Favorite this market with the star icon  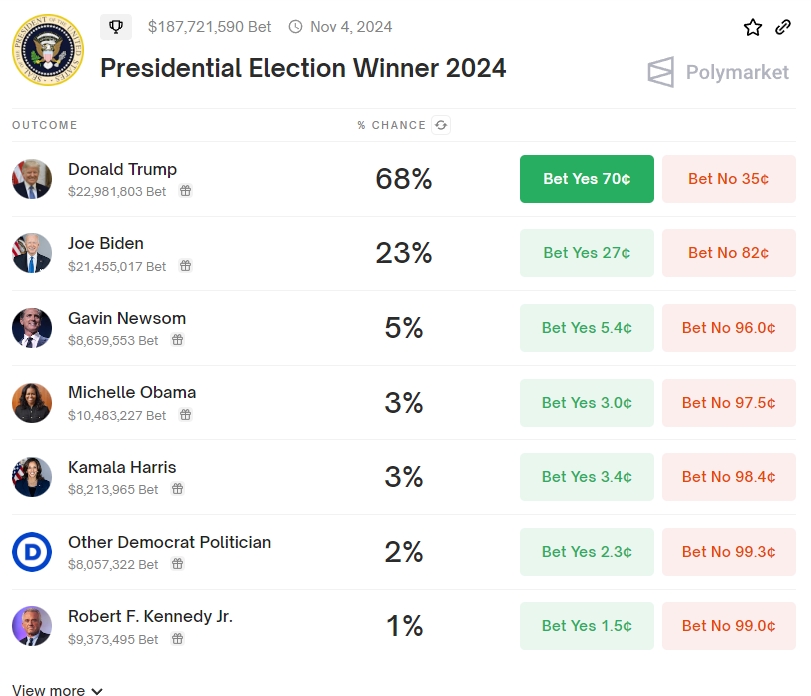(753, 27)
